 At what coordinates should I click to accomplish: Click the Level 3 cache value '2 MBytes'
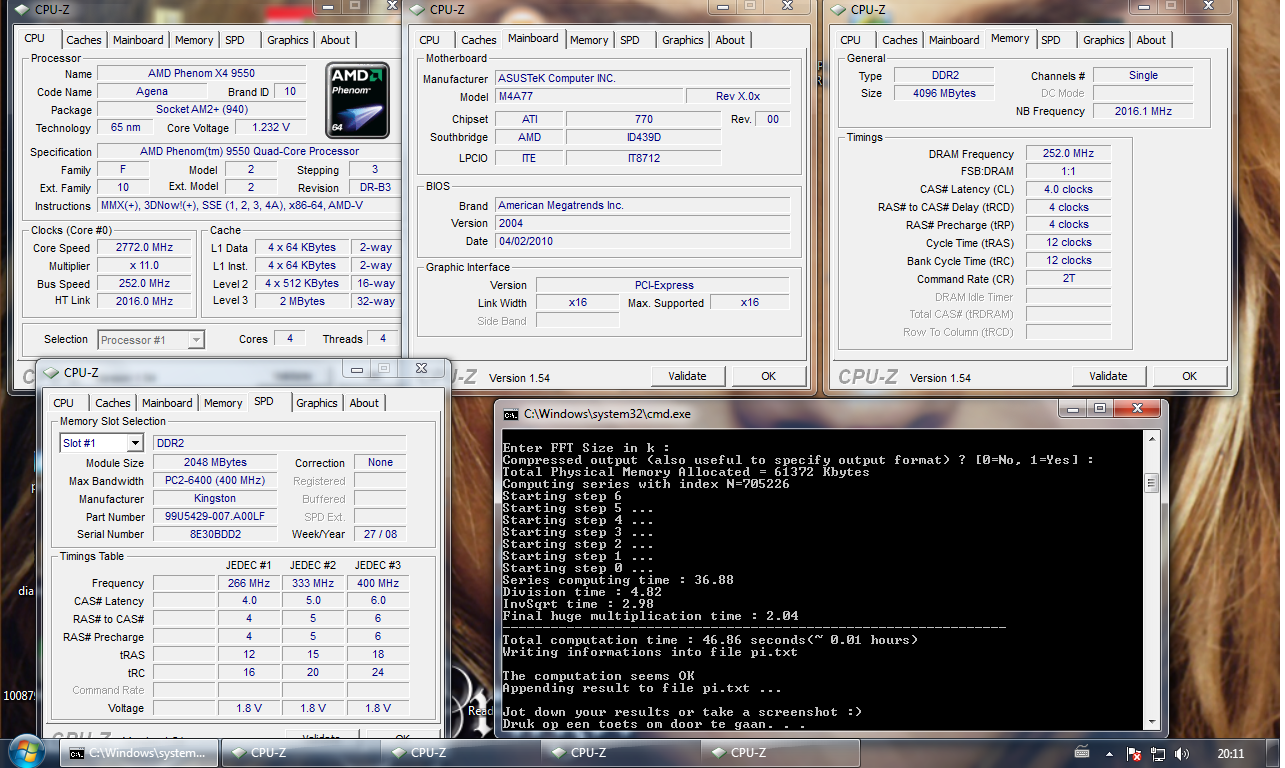coord(302,301)
